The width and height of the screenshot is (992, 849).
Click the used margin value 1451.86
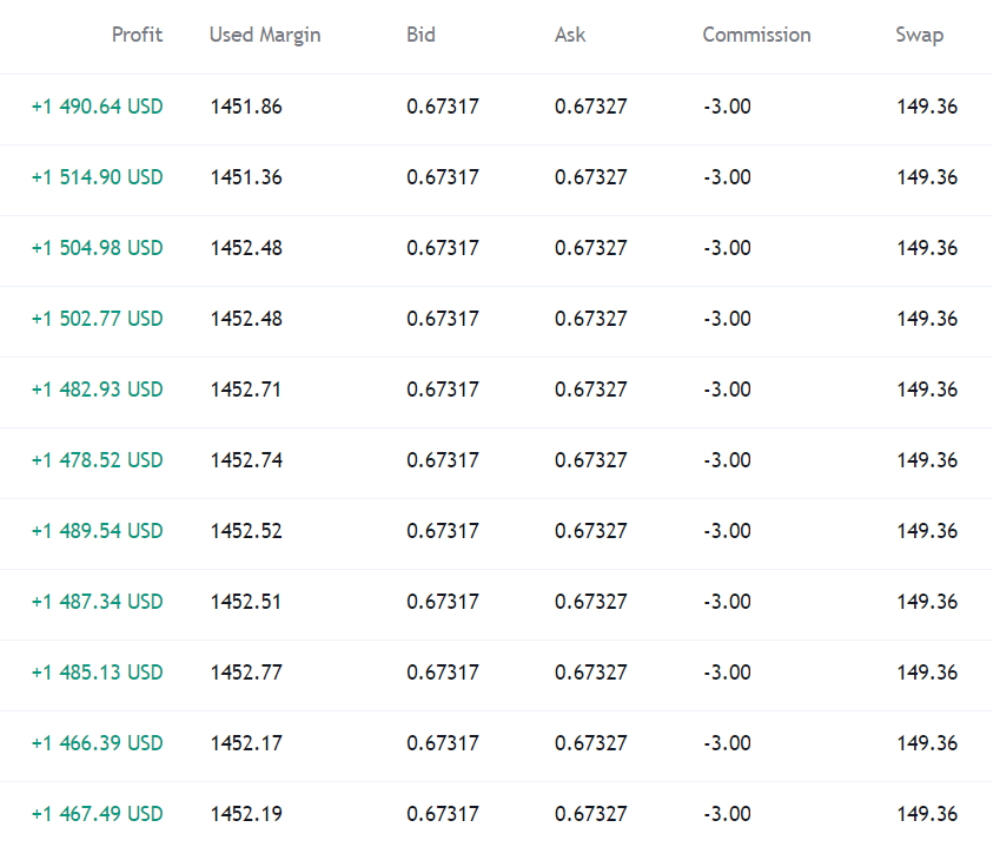click(246, 106)
